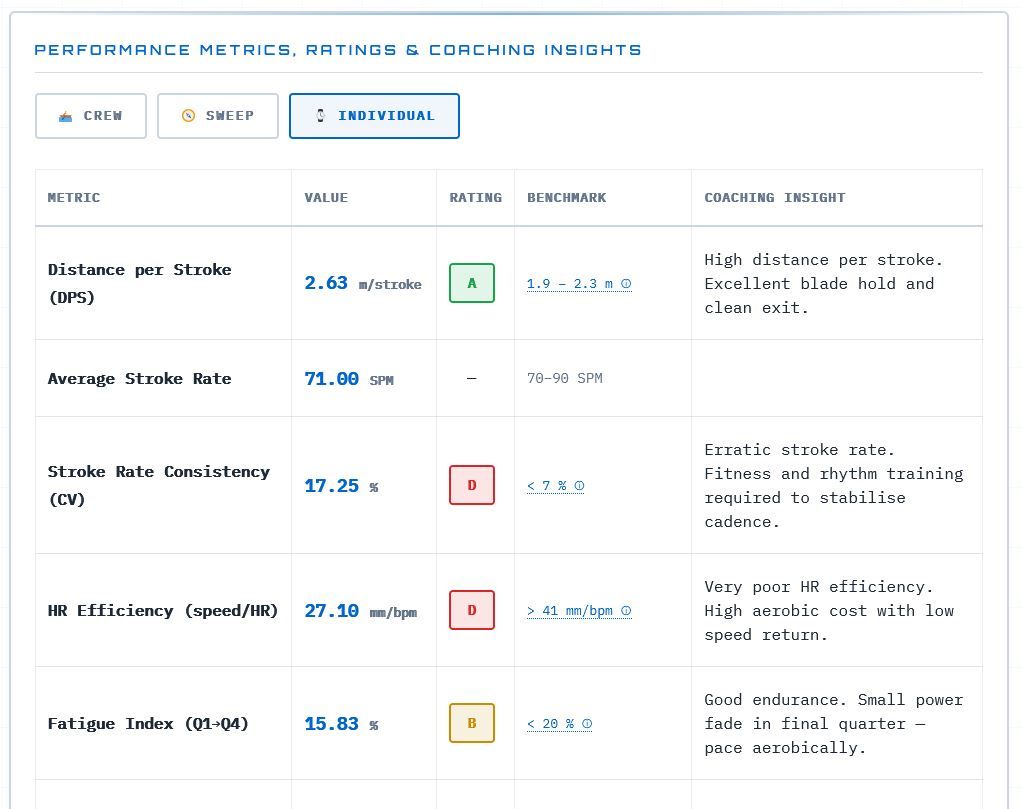Switch to the SWEEP tab
This screenshot has width=1022, height=809.
[x=218, y=116]
